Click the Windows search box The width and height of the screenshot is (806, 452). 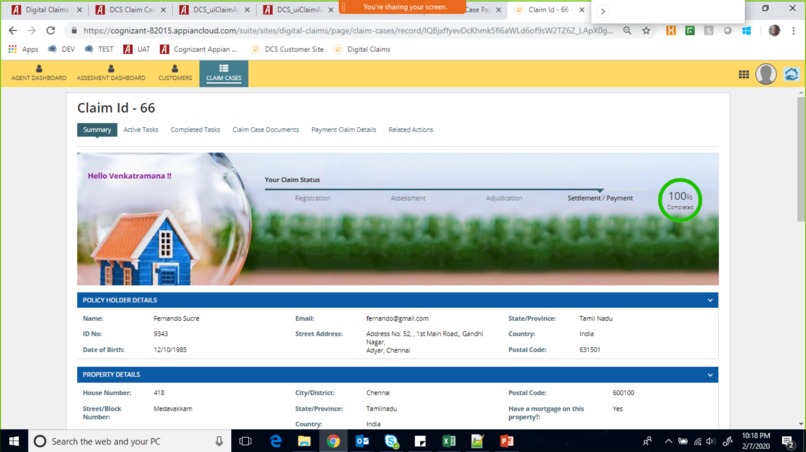130,441
